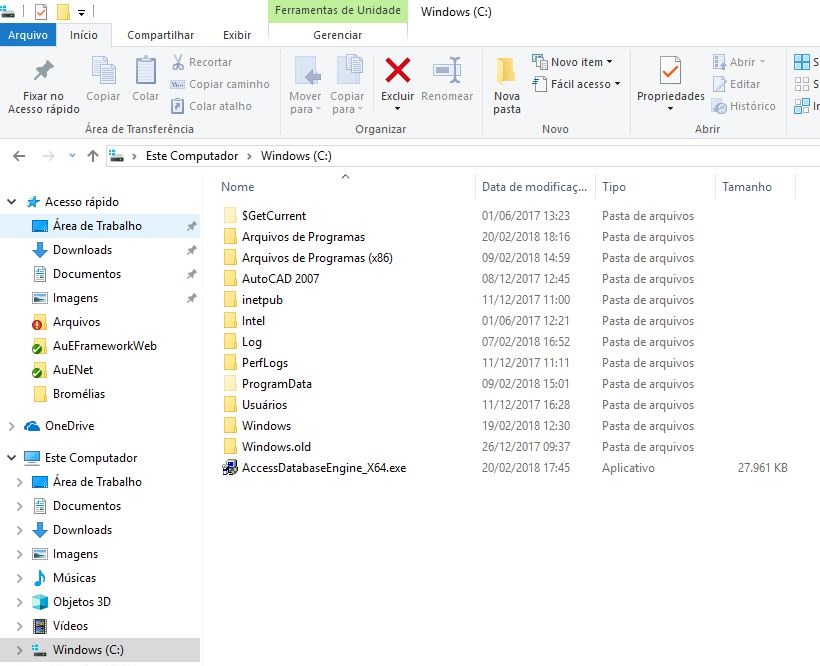This screenshot has height=666, width=820.
Task: Click the Renomear rename icon
Action: coord(446,71)
